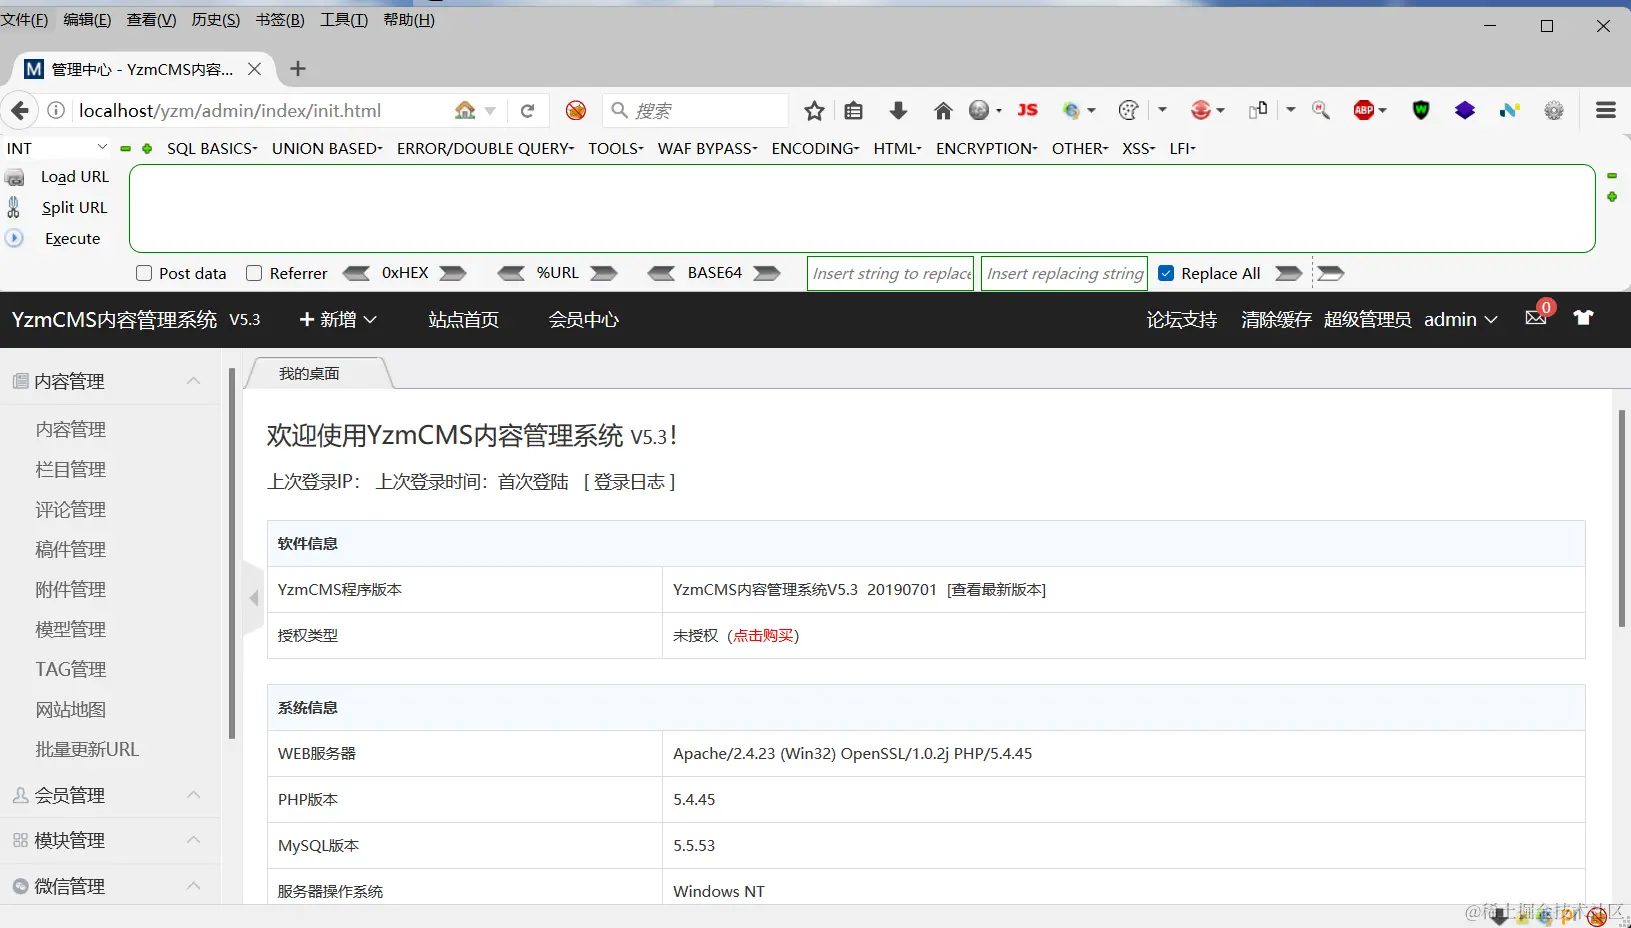
Task: Apply %URL encode right arrow
Action: (x=604, y=273)
